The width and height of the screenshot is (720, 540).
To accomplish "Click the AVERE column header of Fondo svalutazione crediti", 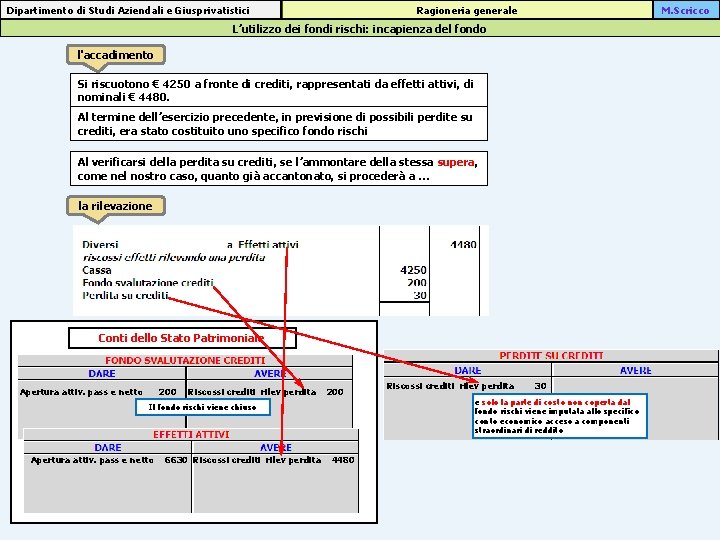I will [x=270, y=373].
